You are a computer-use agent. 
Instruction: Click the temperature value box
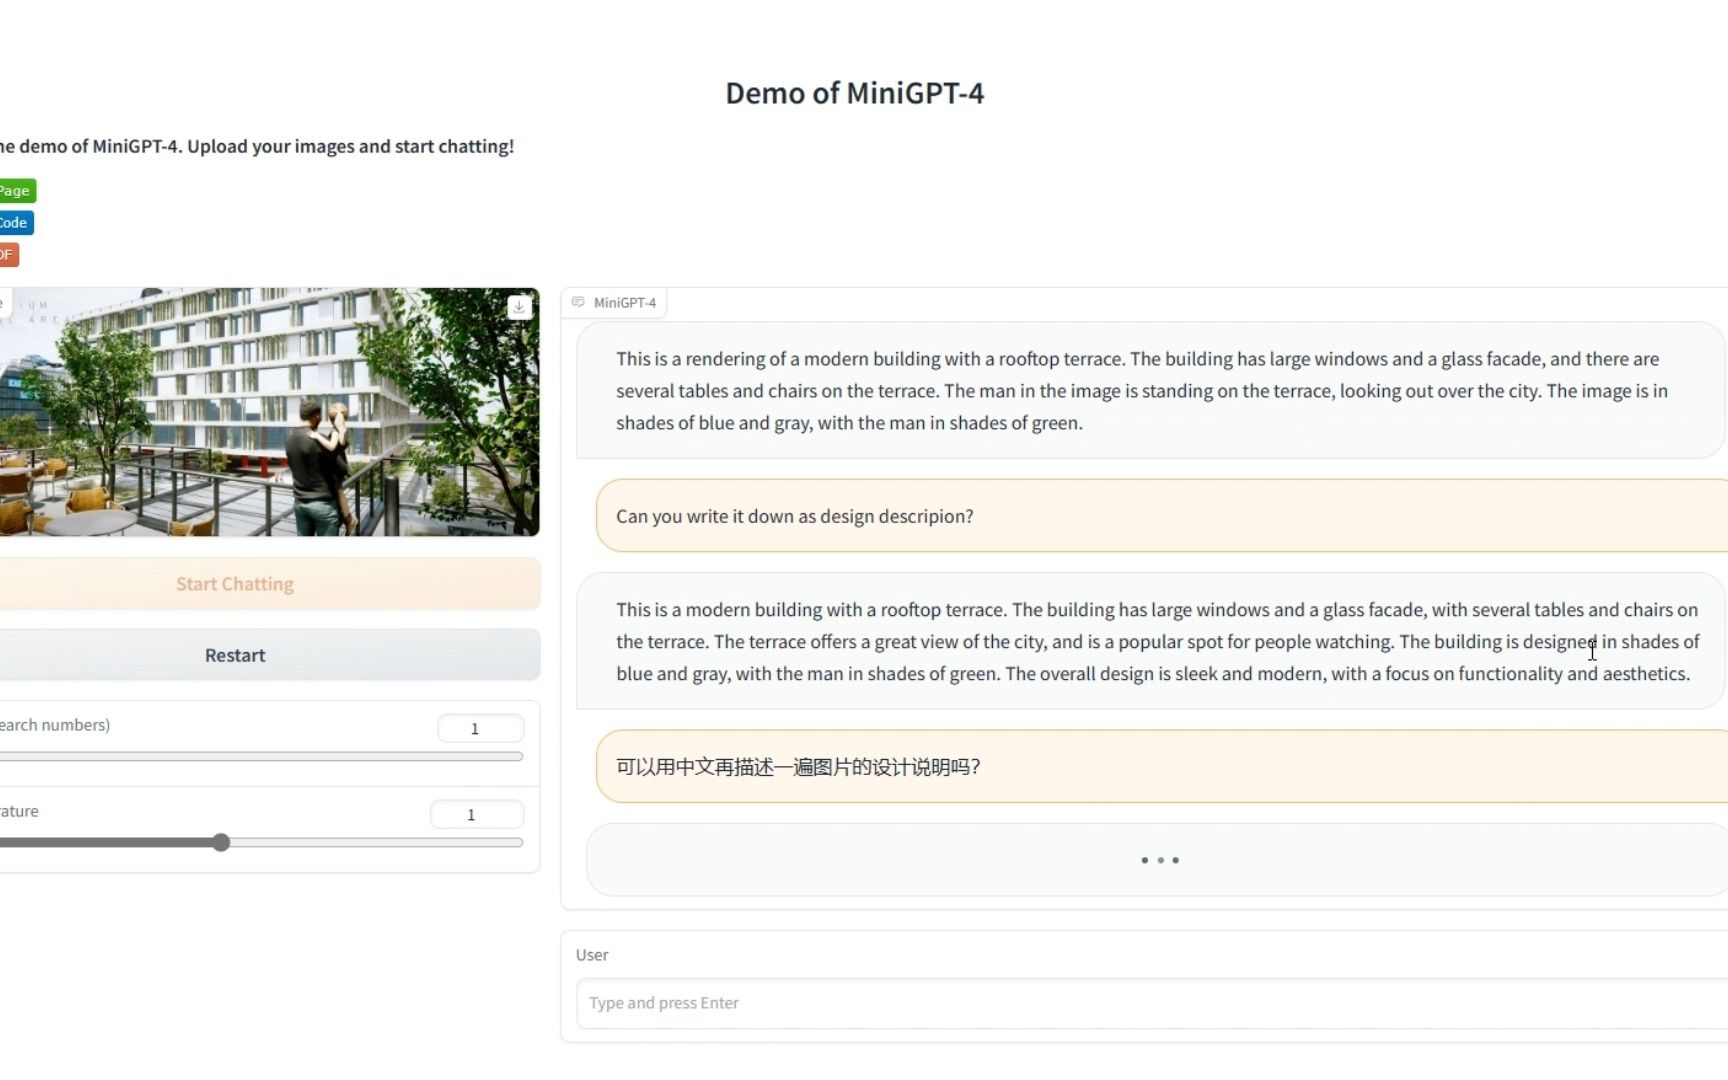[476, 814]
